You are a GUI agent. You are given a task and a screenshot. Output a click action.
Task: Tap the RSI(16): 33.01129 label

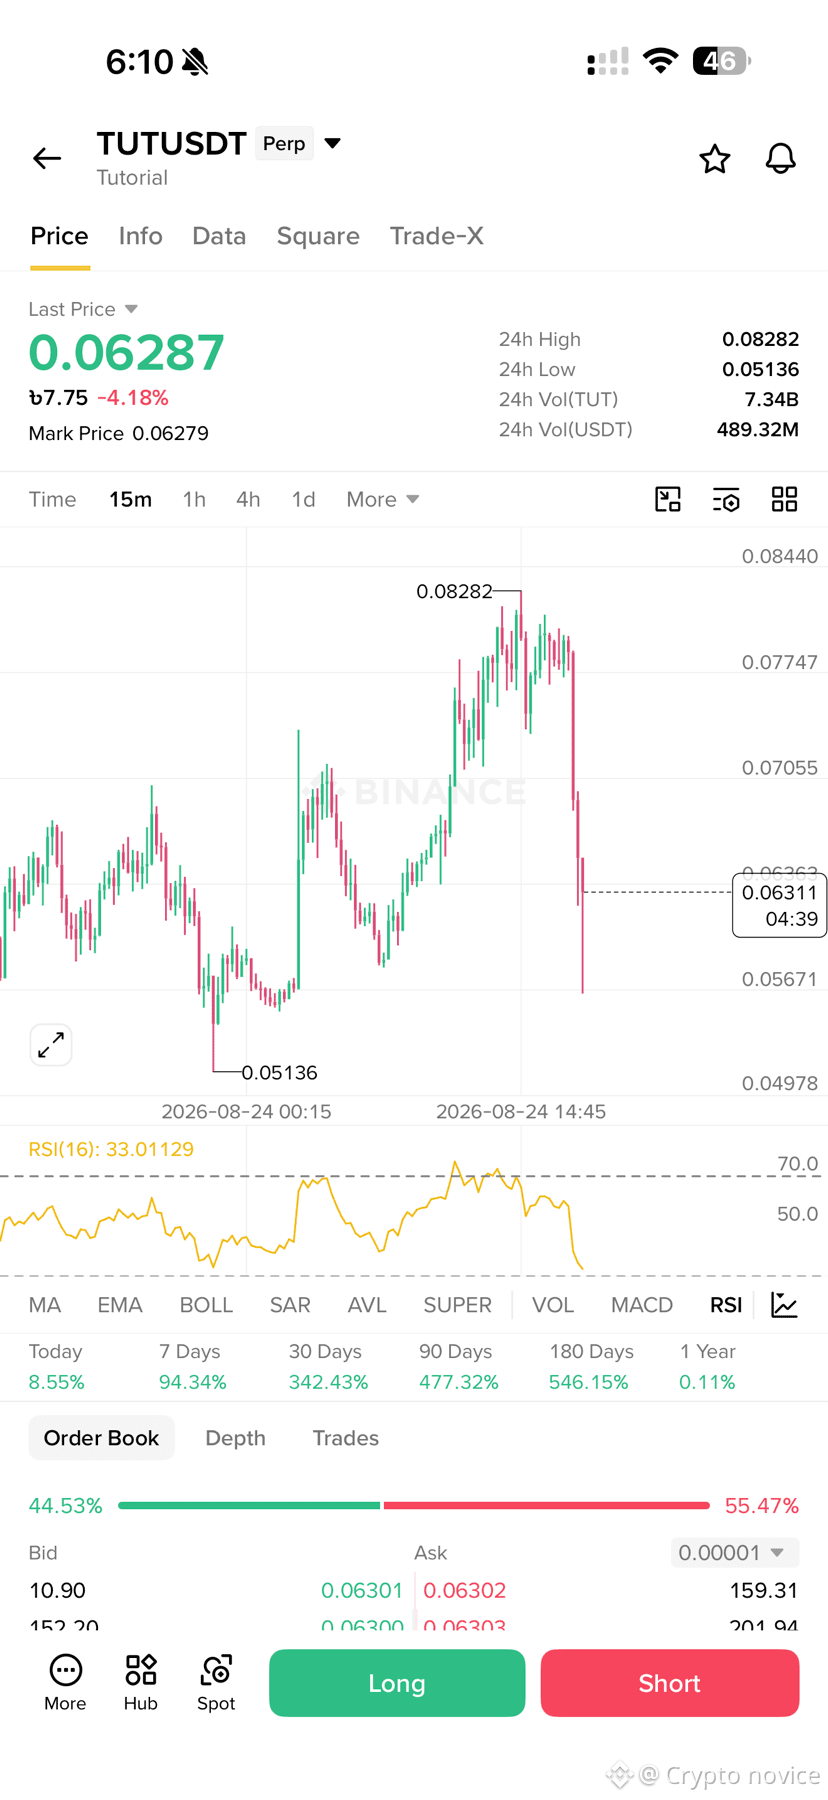click(111, 1149)
